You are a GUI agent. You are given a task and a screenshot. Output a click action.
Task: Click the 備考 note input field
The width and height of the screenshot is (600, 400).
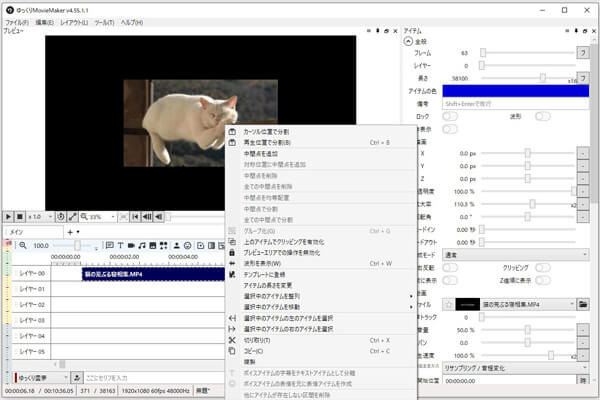click(515, 104)
